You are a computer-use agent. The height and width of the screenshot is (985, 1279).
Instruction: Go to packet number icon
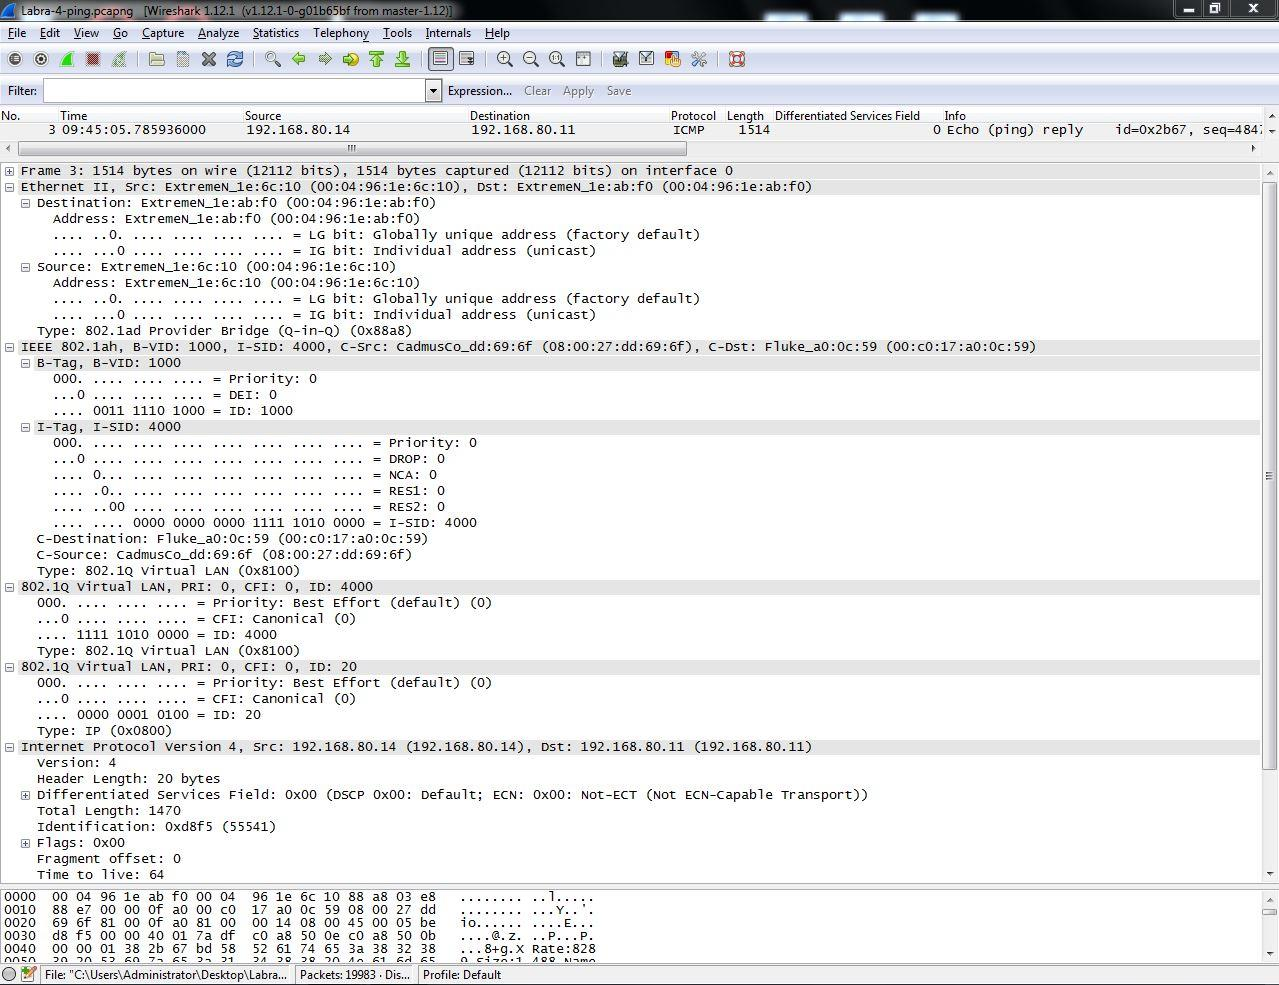pyautogui.click(x=350, y=59)
